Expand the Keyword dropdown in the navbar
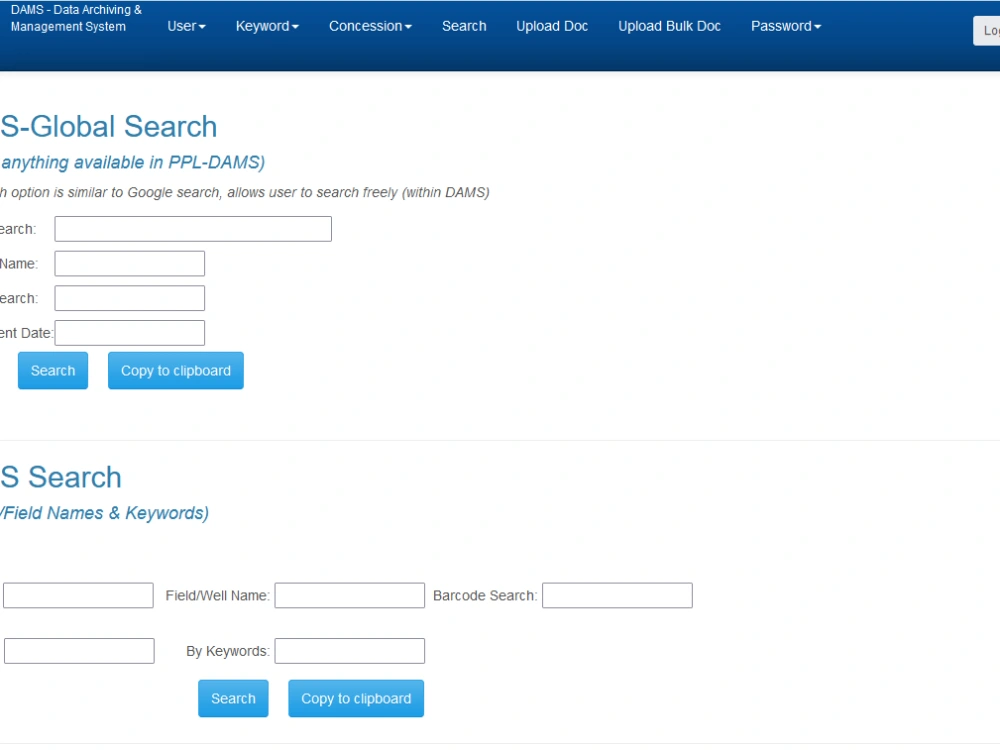1000x750 pixels. tap(266, 27)
